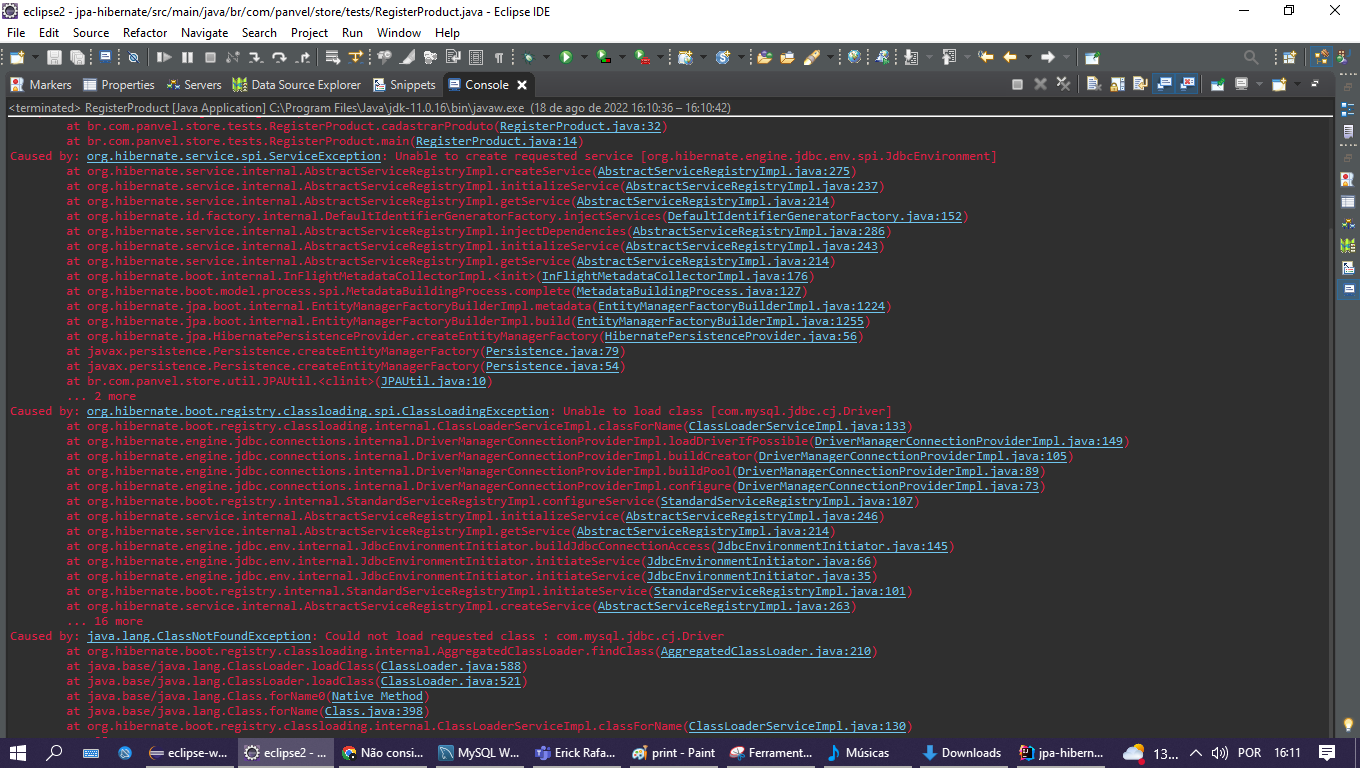
Task: Click the Step Over icon
Action: coord(279,57)
